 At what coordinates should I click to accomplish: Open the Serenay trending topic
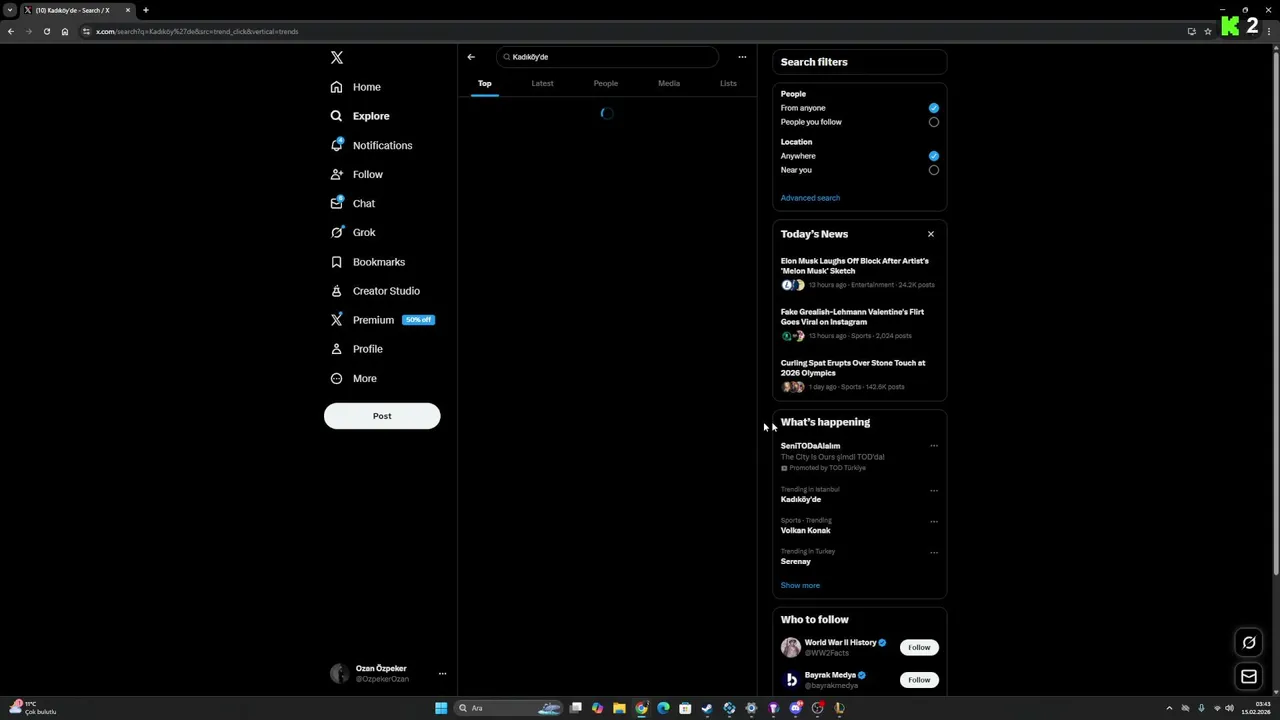coord(796,562)
